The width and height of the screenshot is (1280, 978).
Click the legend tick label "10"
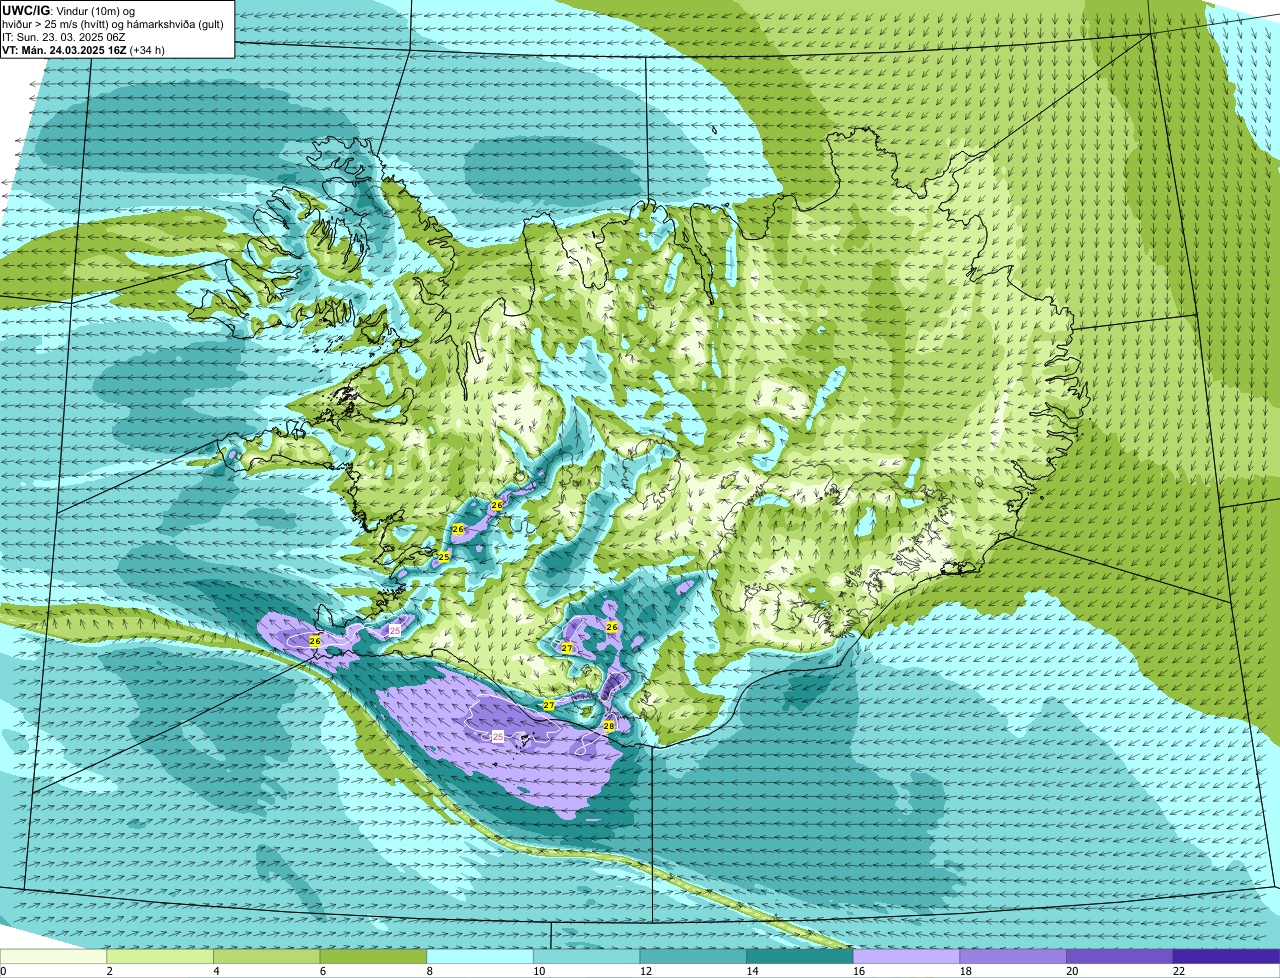[x=539, y=971]
